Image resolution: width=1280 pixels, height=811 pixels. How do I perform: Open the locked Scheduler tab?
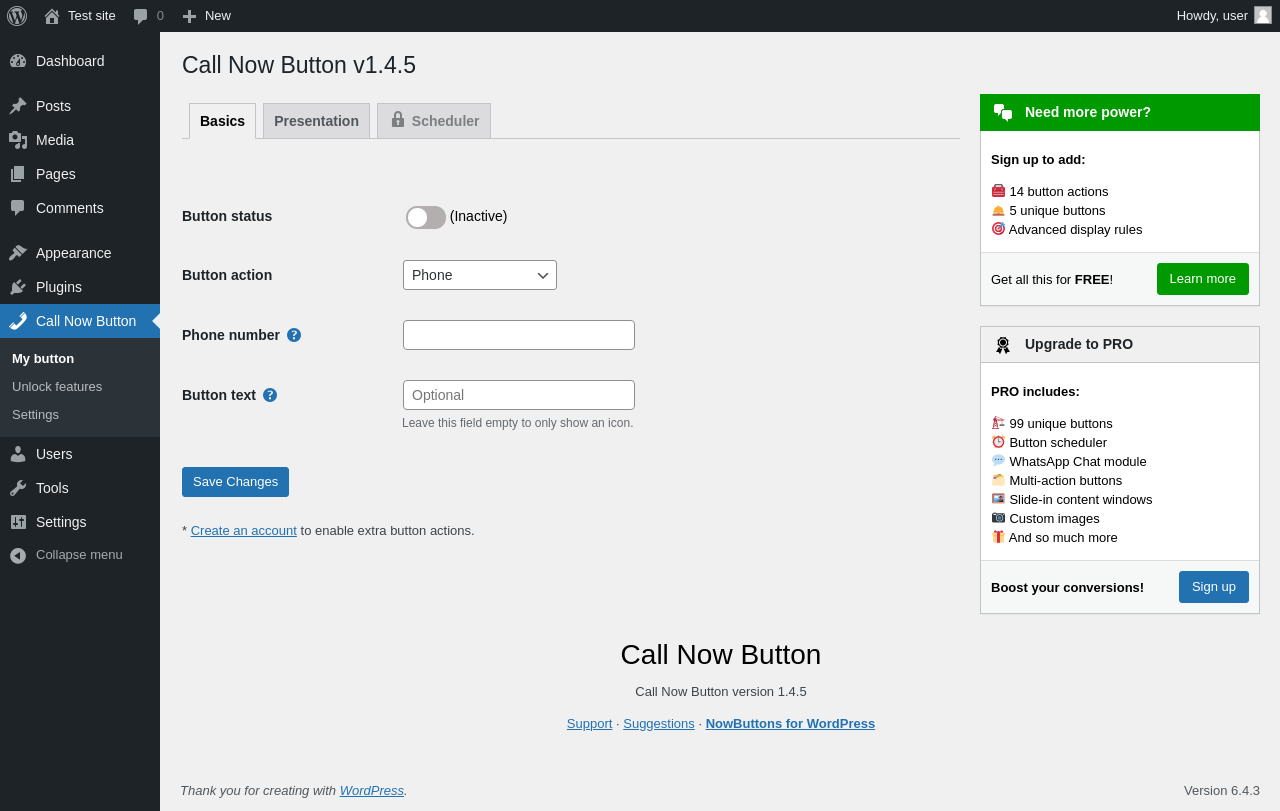point(434,121)
